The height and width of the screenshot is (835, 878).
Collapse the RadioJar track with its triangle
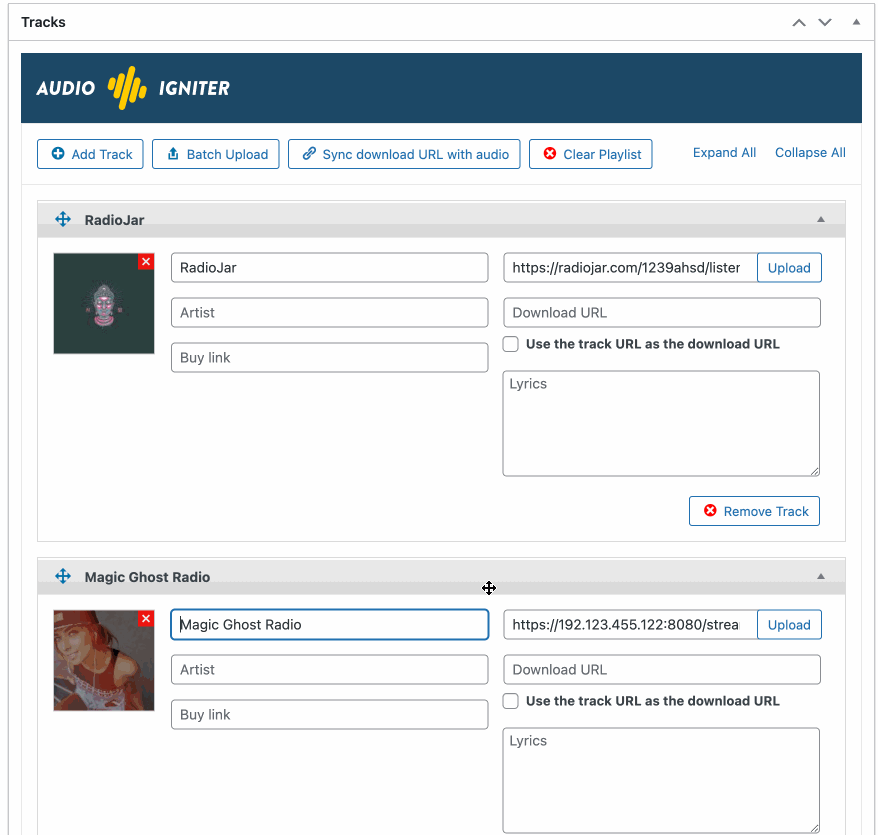pos(821,219)
